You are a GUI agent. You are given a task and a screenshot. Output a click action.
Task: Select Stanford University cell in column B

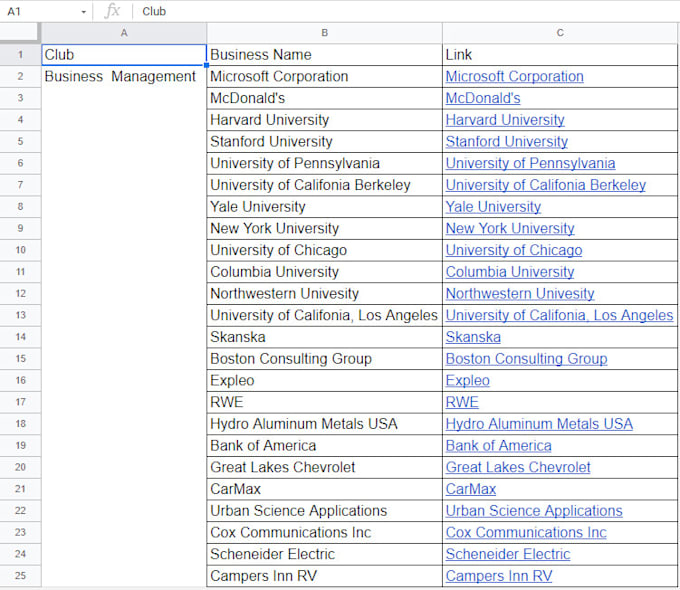(324, 141)
